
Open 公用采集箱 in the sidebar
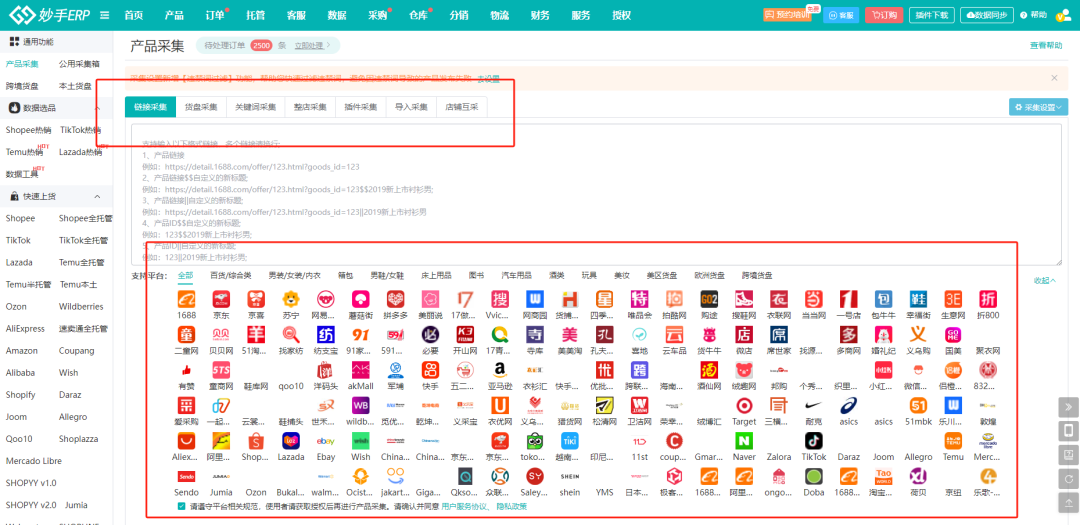tap(79, 64)
